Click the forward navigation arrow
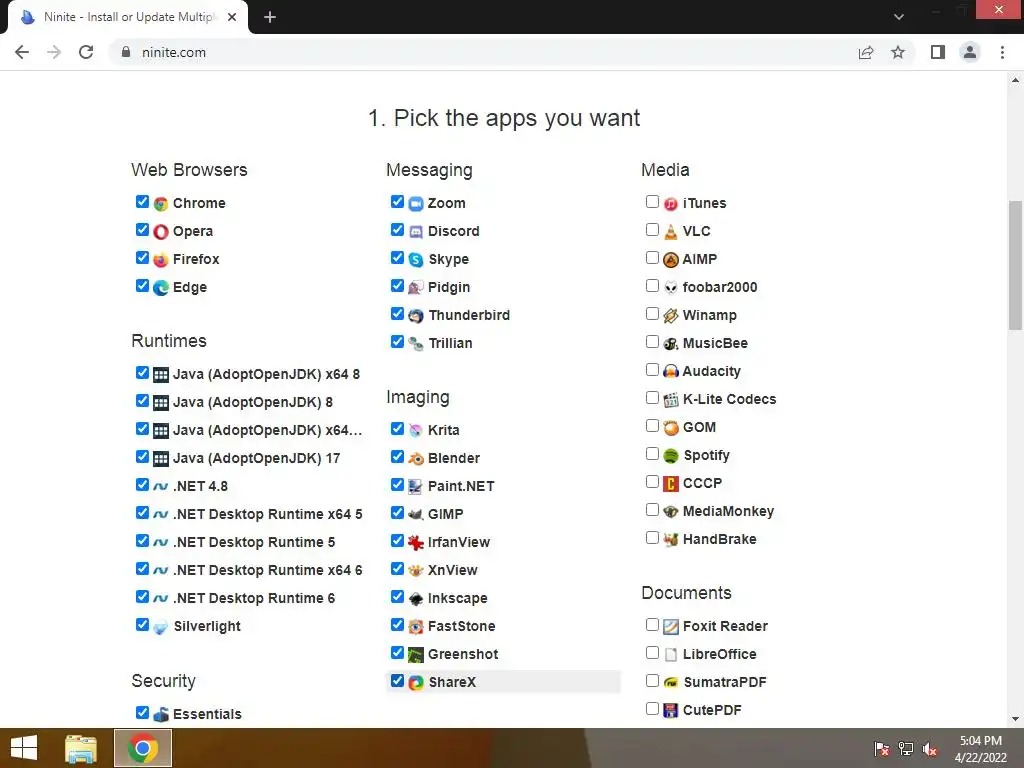Screen dimensions: 1024x768 pos(54,52)
